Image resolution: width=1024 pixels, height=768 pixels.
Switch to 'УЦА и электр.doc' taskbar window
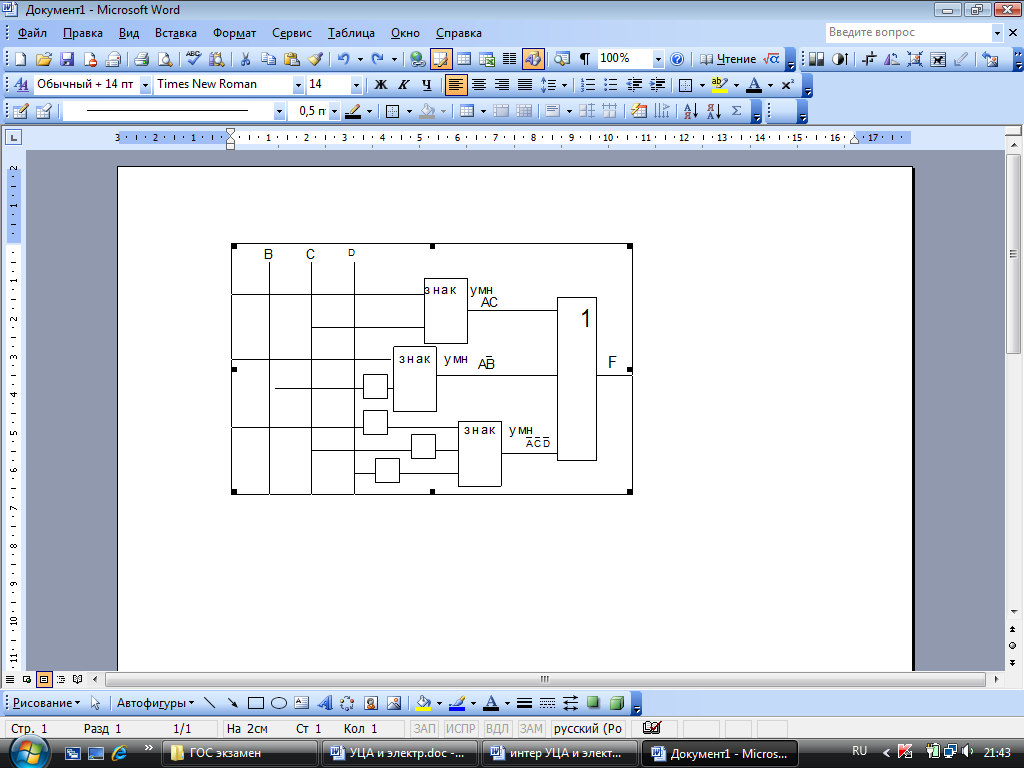click(x=400, y=753)
